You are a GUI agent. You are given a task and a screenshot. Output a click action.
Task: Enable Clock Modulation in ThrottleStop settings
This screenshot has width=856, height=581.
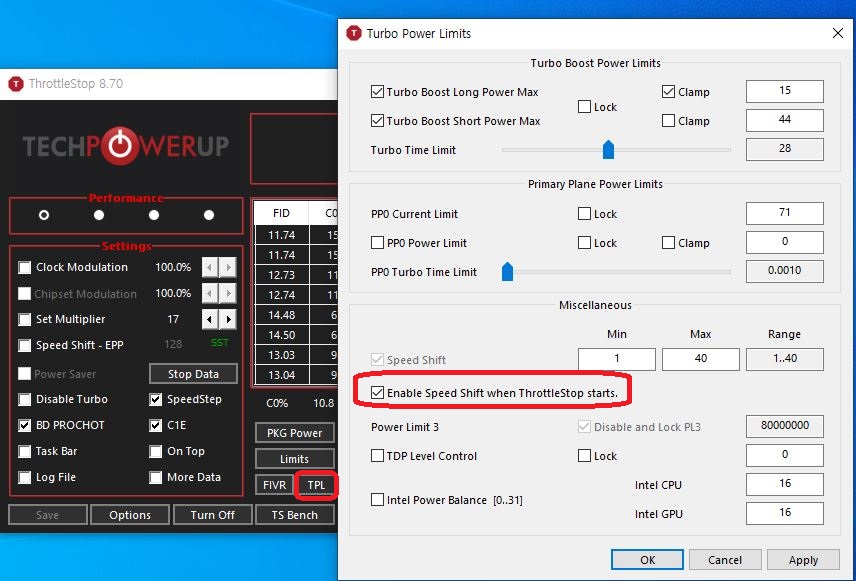[25, 268]
